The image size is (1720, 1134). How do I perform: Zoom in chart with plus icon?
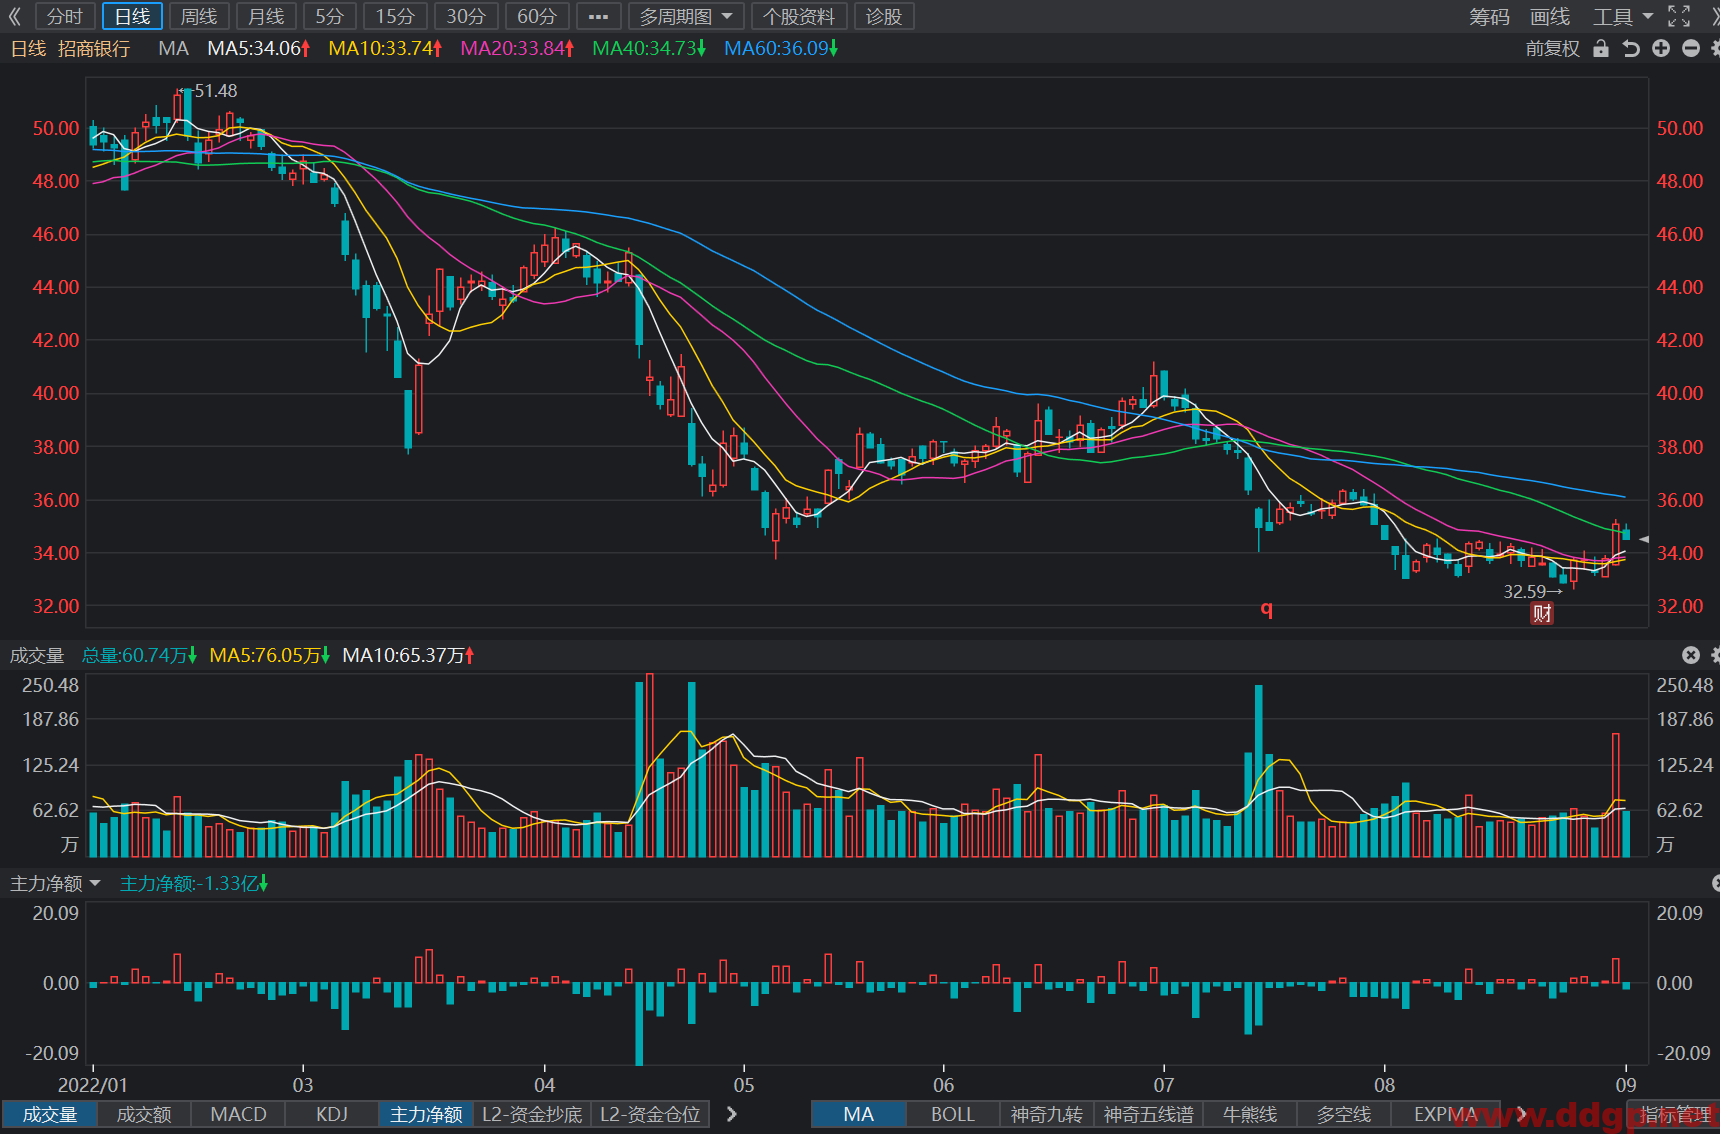coord(1661,48)
